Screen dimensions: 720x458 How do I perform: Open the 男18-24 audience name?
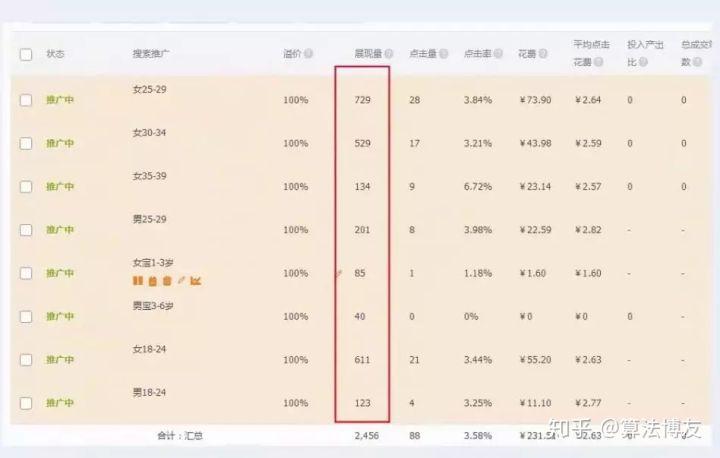click(x=150, y=392)
